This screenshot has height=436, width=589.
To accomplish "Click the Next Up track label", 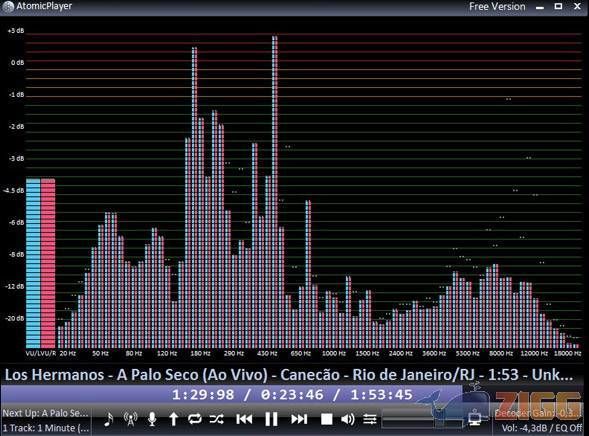I will pyautogui.click(x=45, y=413).
